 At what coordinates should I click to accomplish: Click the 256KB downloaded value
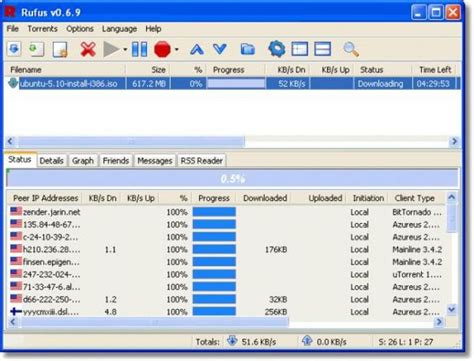coord(276,312)
